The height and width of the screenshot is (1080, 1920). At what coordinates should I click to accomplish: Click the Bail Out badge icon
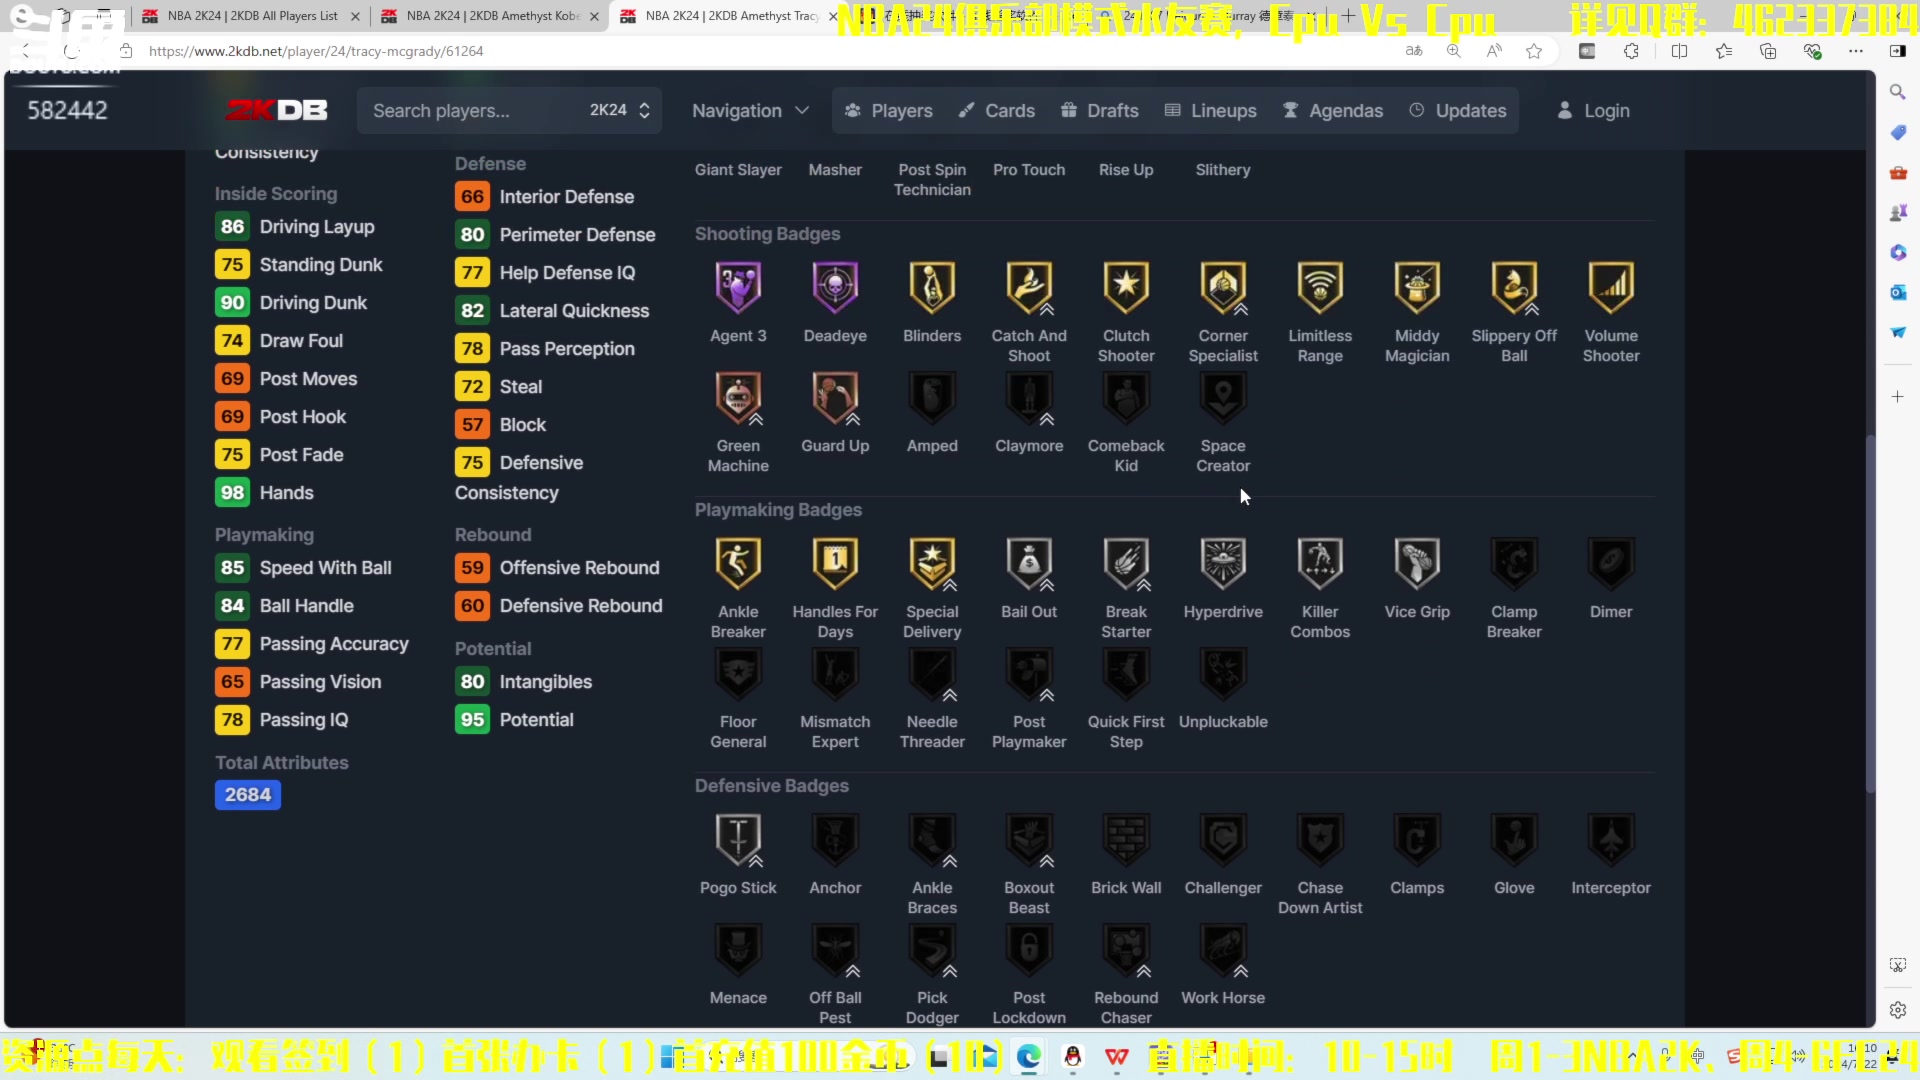(1029, 563)
